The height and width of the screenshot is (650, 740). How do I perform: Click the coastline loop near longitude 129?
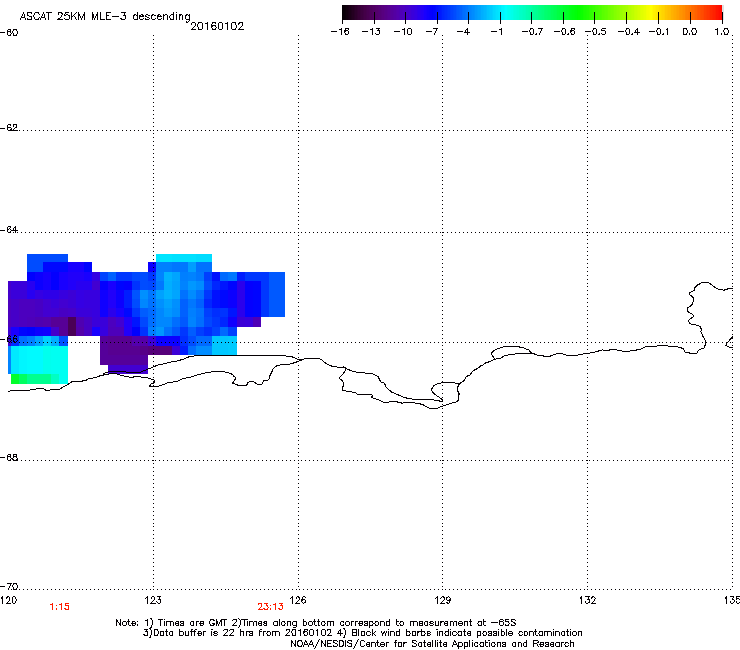[445, 391]
